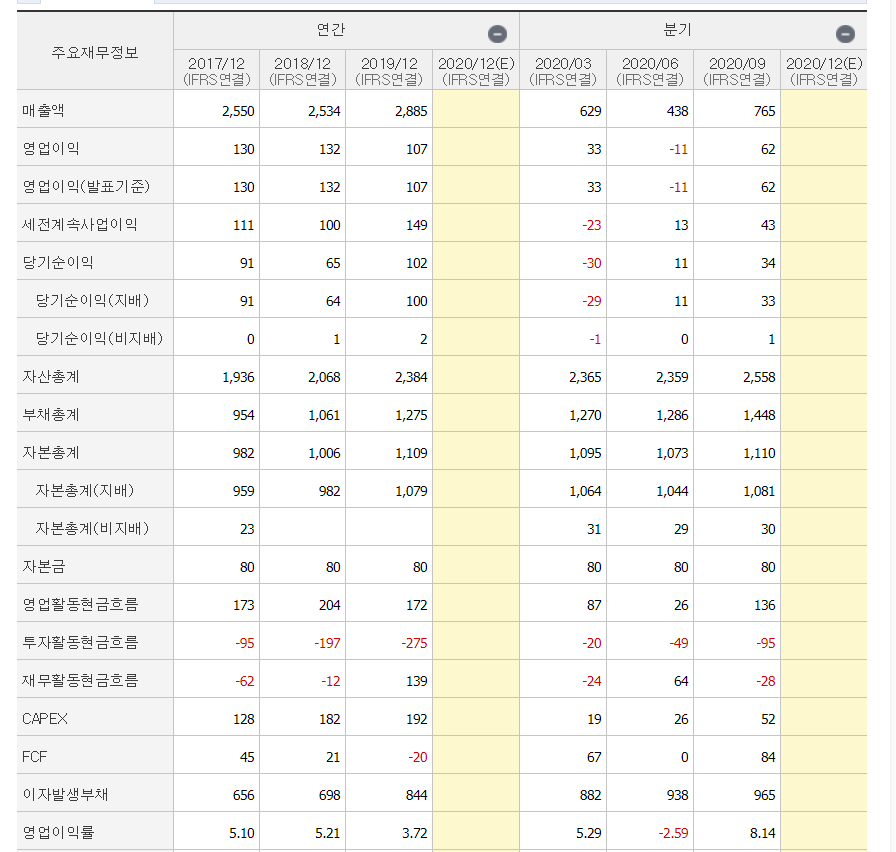This screenshot has height=852, width=896.
Task: Click the 136 operating cash flow value for 2020/09
Action: click(765, 605)
